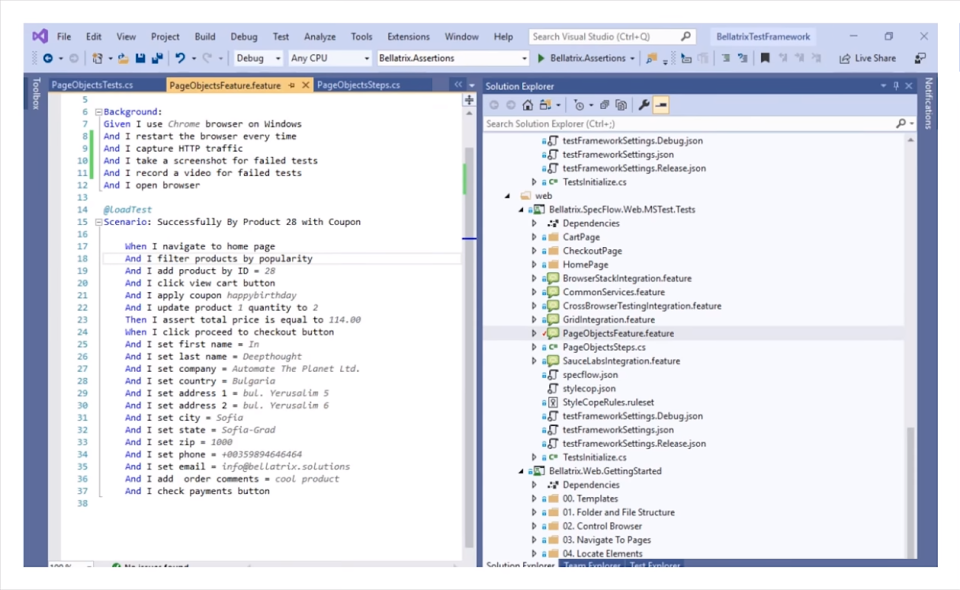Click Collapse All icon in Solution Explorer
Screen dimensions: 960x590
click(x=621, y=104)
